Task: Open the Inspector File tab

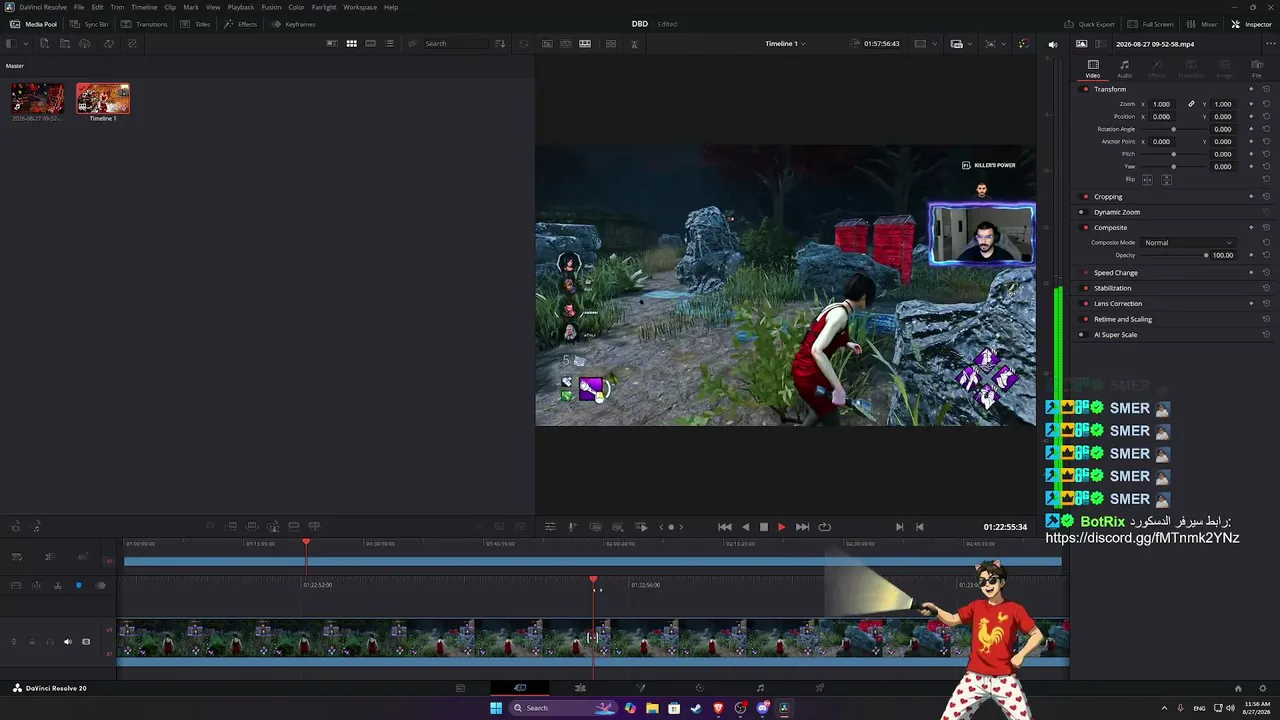Action: 1257,68
